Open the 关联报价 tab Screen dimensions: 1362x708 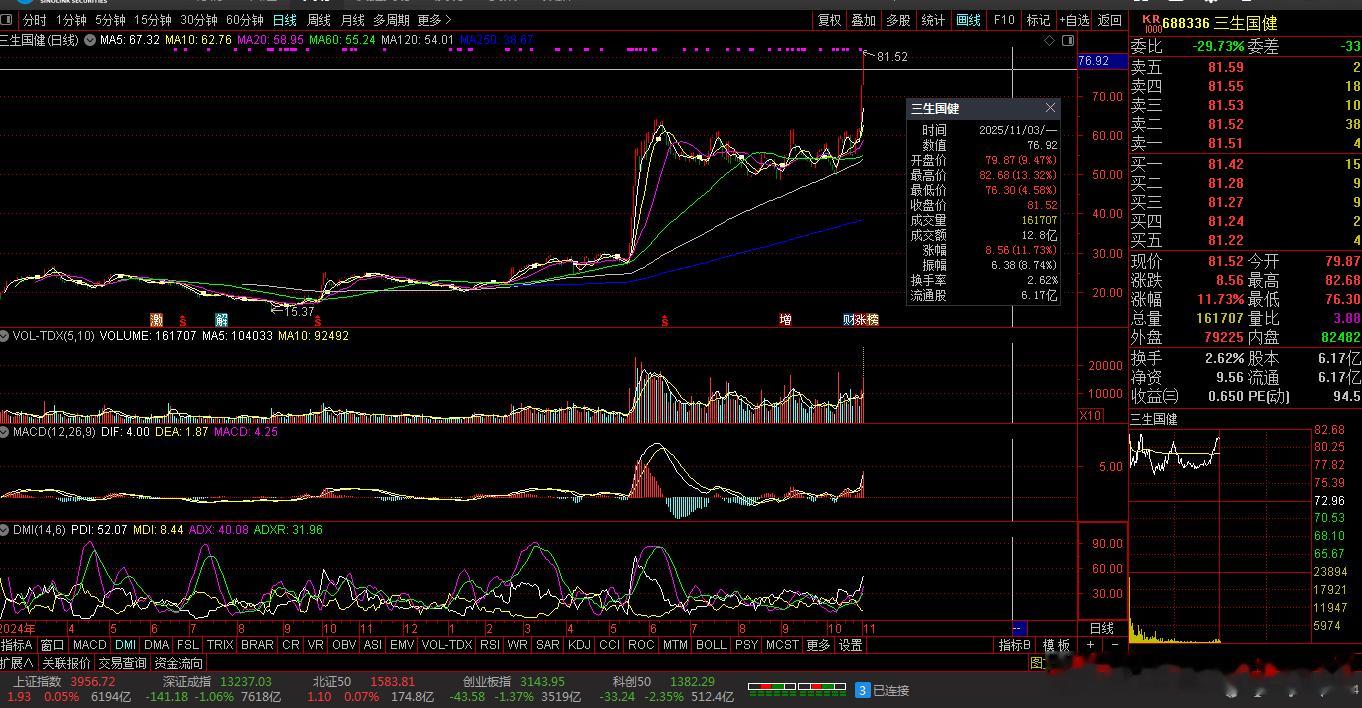click(66, 662)
